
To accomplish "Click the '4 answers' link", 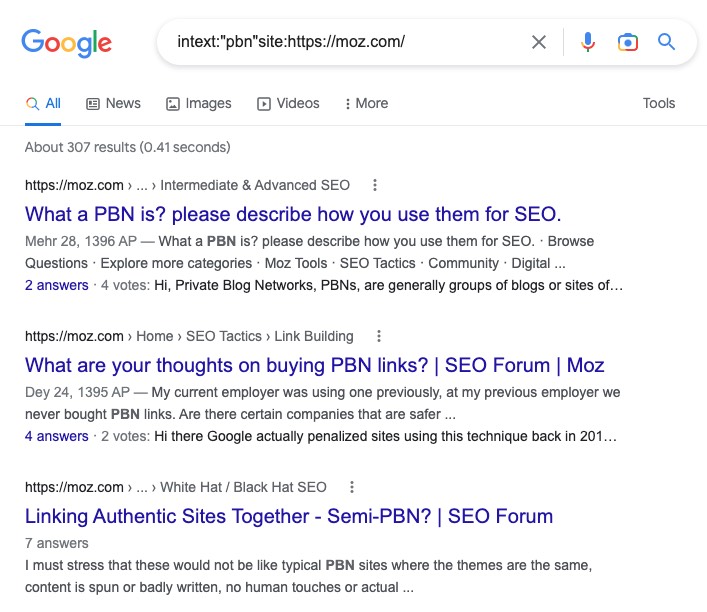I will pos(56,437).
